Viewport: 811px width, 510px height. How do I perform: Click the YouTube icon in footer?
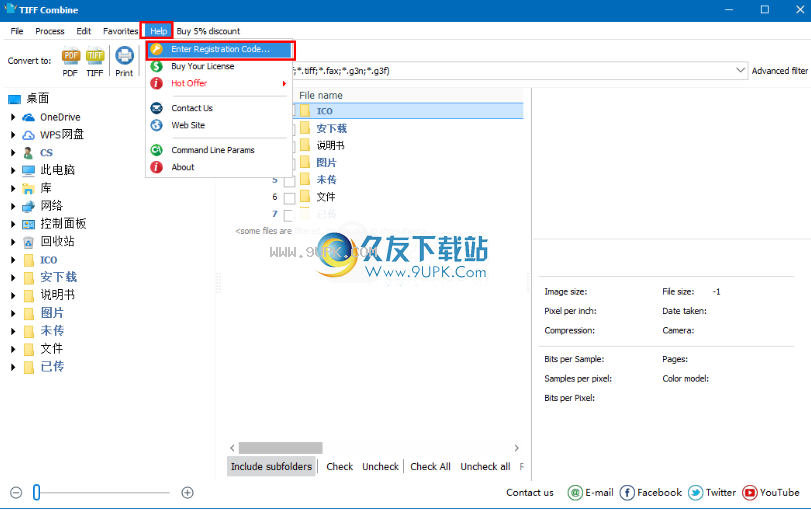pos(749,493)
